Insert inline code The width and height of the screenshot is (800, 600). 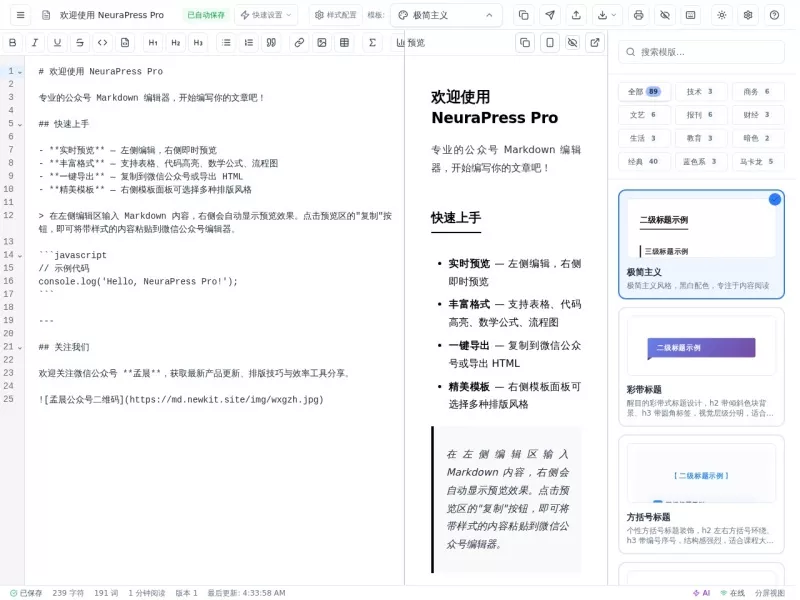(x=103, y=43)
